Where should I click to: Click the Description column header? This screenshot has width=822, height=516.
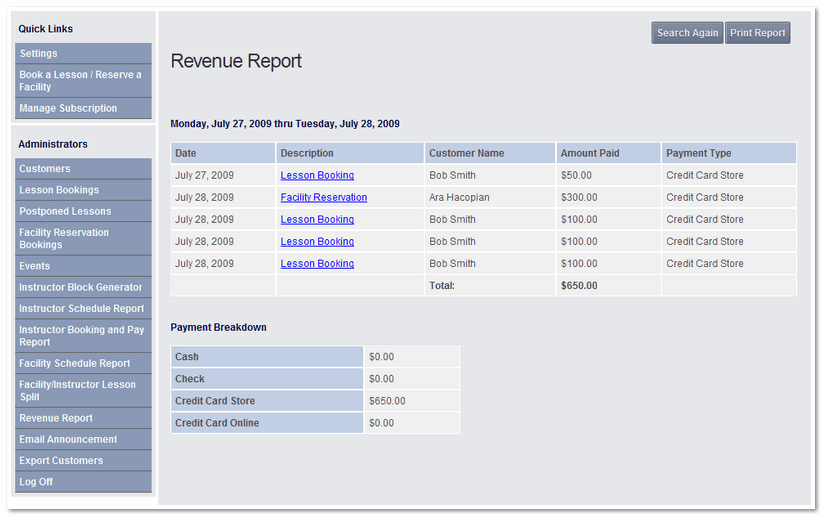click(x=350, y=153)
